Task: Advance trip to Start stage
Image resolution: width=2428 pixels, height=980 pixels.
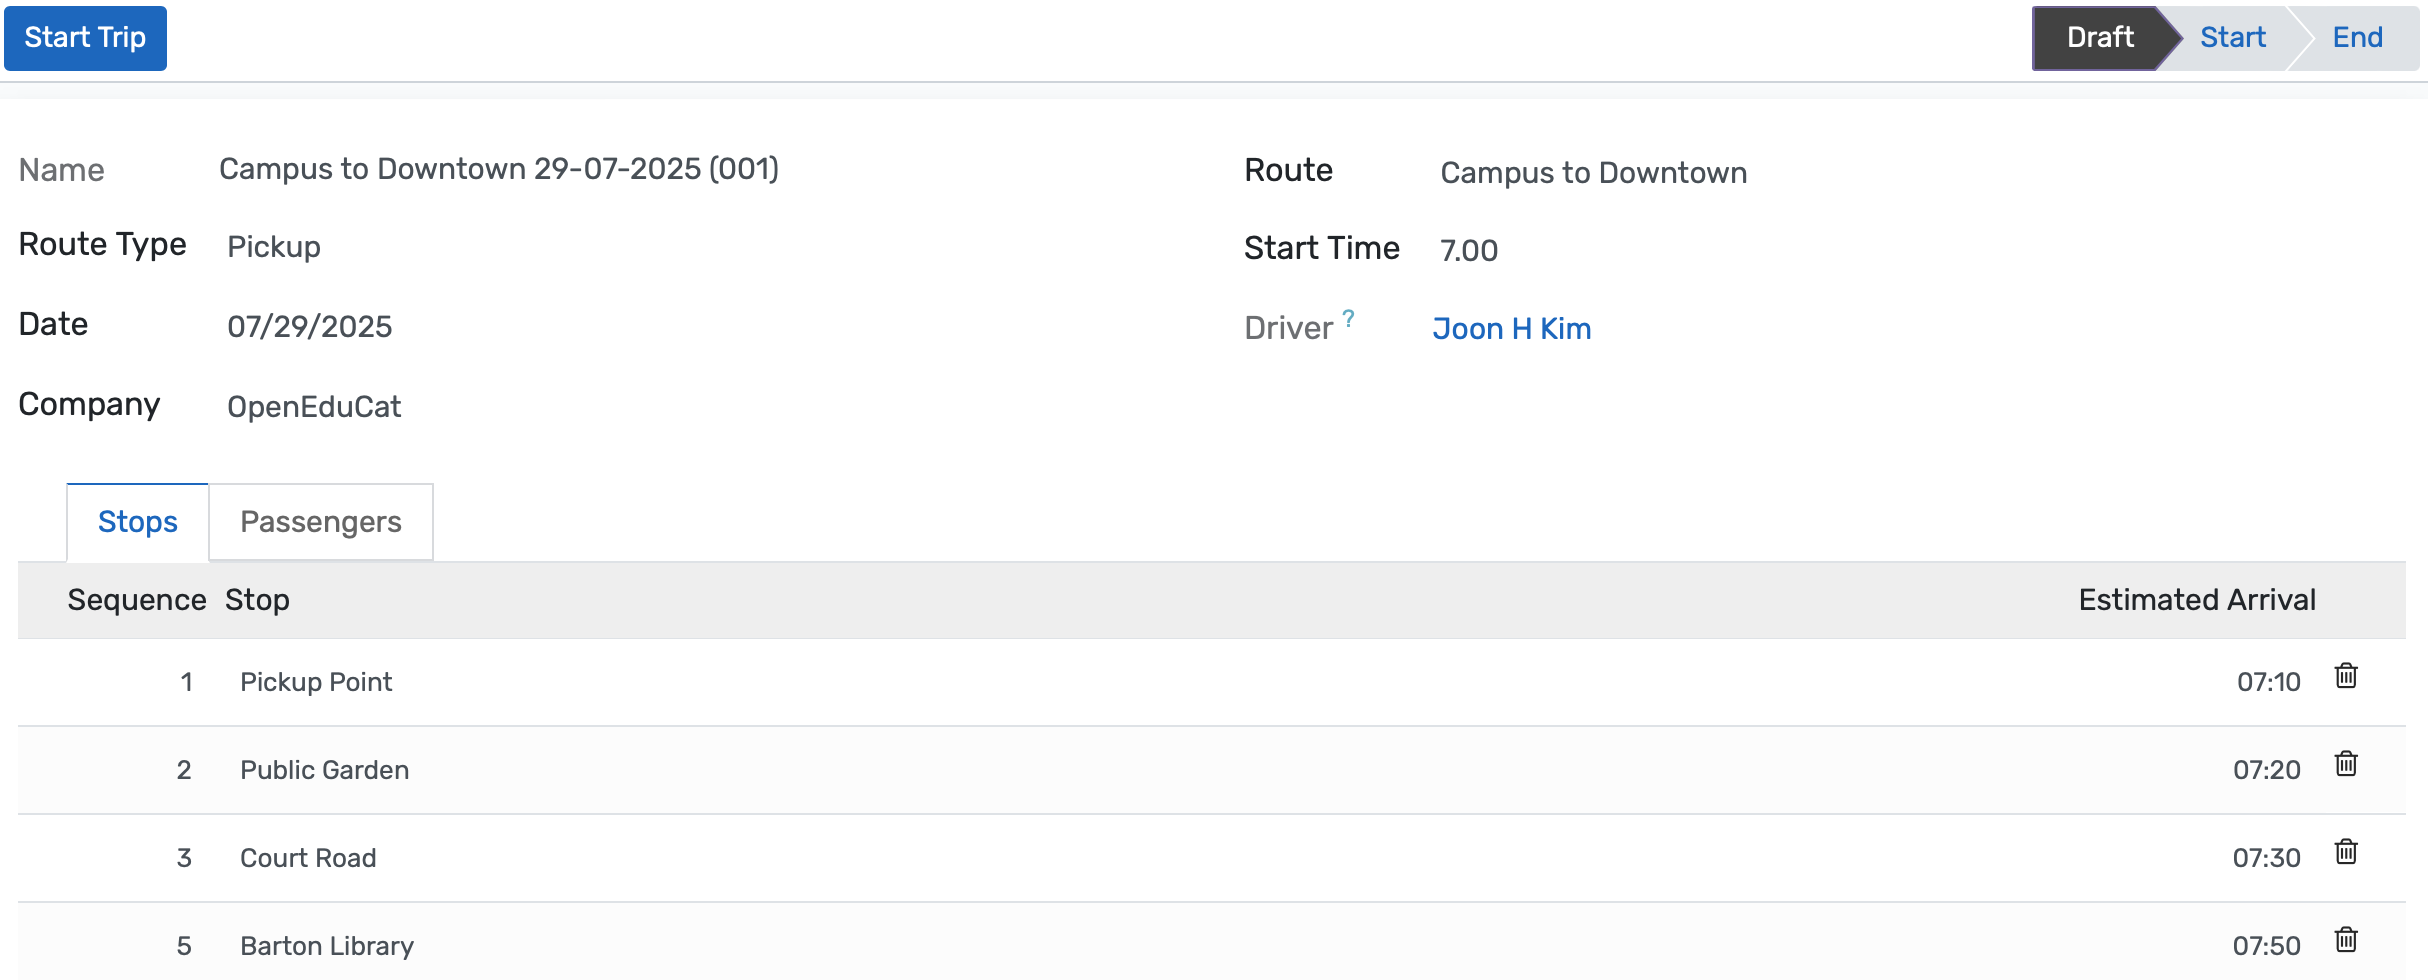Action: point(2232,38)
